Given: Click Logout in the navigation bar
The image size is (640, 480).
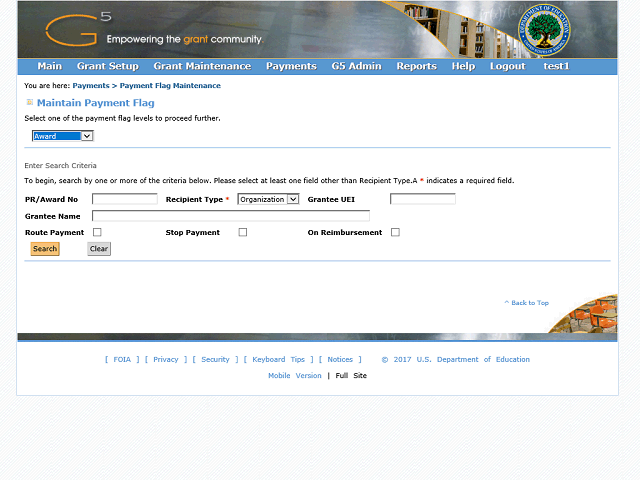Looking at the screenshot, I should 508,66.
